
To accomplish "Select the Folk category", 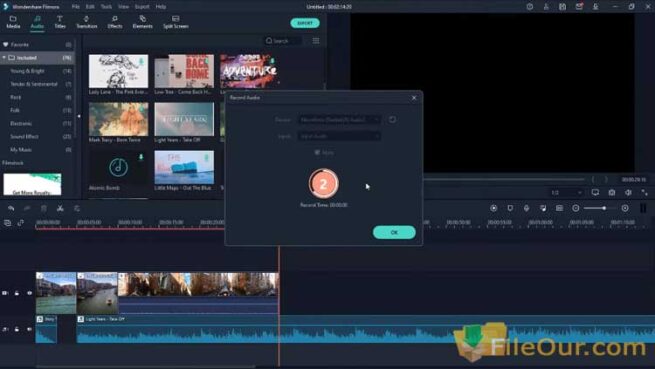I will (37, 110).
